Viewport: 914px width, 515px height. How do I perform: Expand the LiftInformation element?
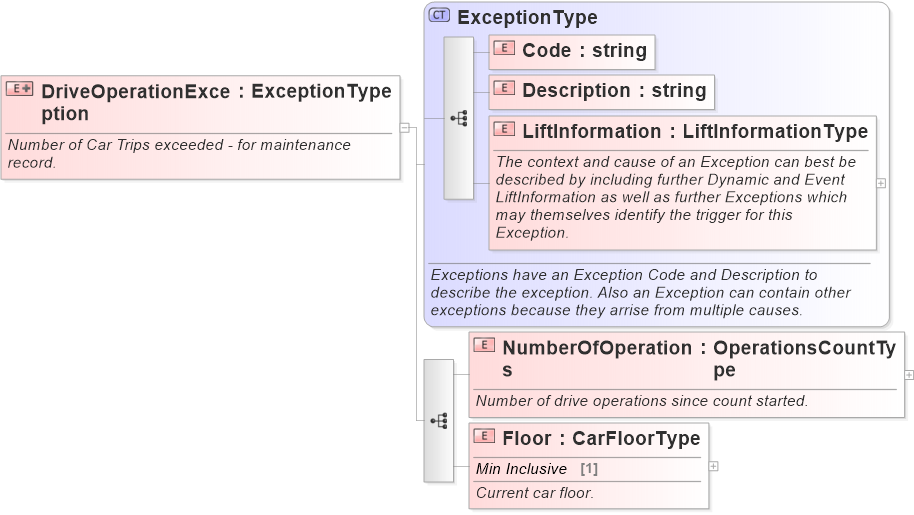pos(881,183)
